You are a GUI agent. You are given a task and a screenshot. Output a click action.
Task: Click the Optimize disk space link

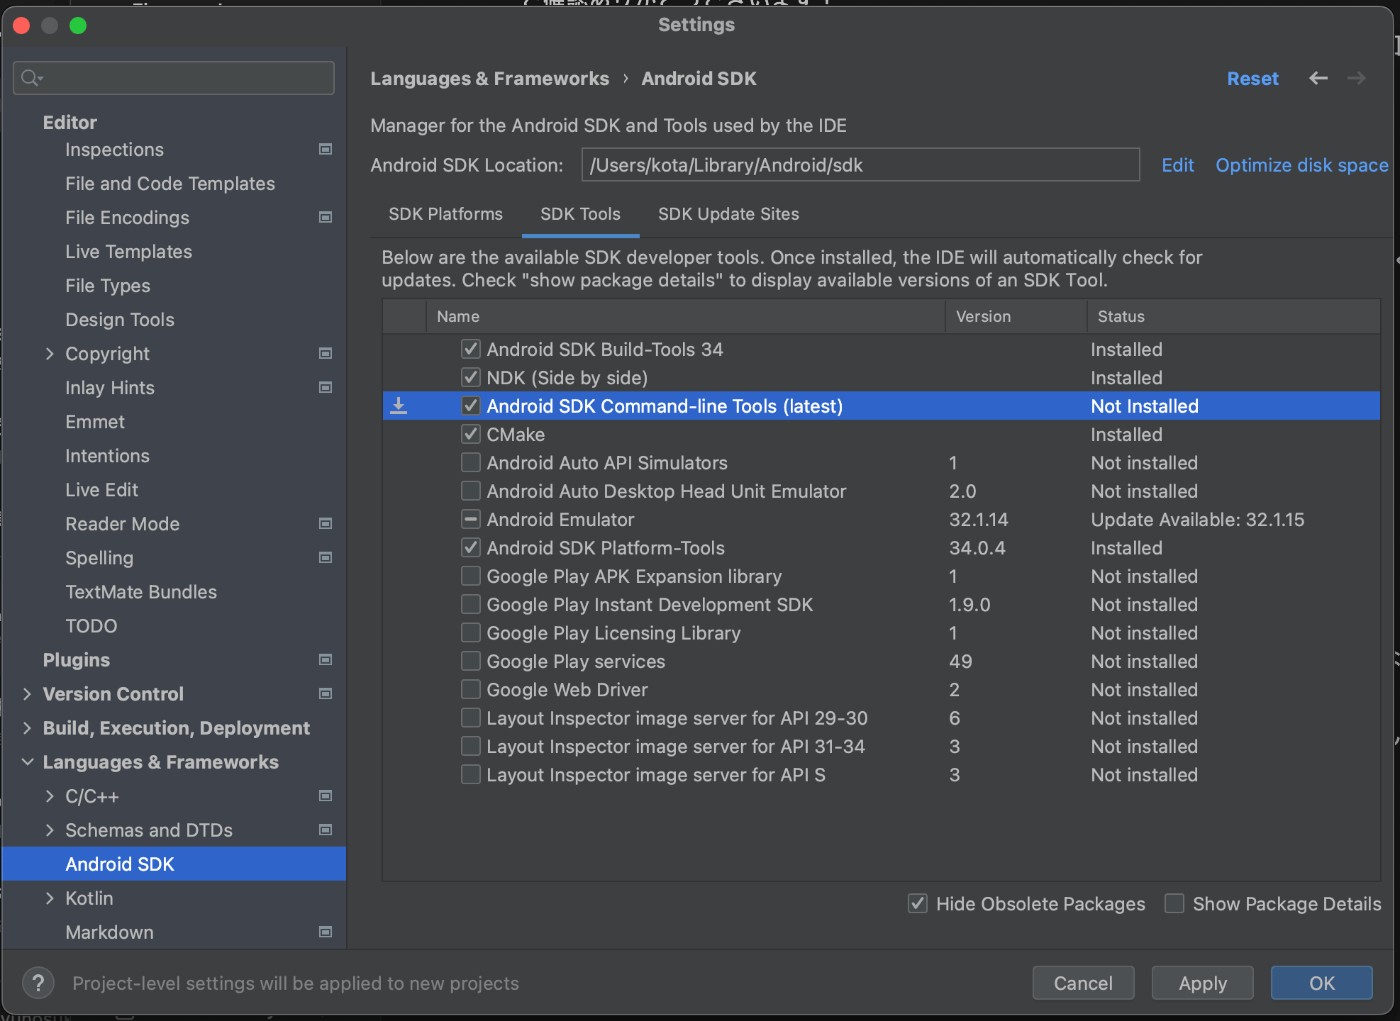click(1301, 165)
